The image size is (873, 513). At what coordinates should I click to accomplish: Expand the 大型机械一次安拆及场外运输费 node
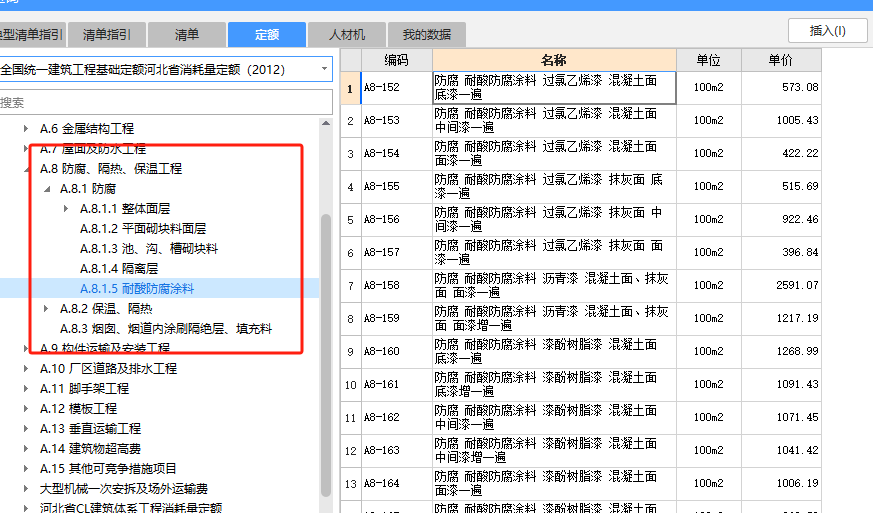[26, 489]
